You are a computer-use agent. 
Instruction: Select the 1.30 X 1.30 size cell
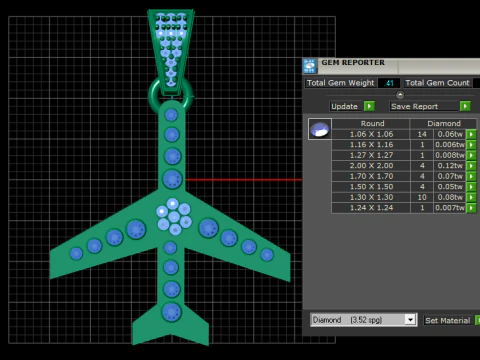pos(371,197)
